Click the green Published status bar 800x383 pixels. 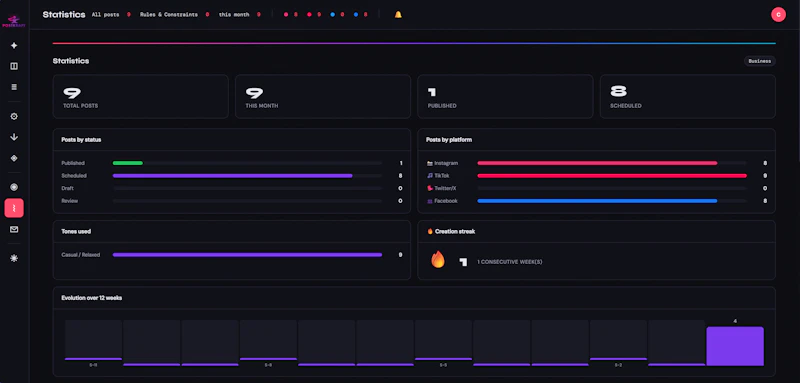128,163
